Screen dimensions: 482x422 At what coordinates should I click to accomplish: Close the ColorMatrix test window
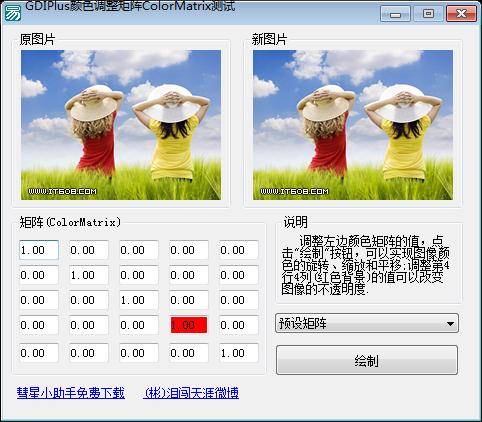tap(461, 14)
